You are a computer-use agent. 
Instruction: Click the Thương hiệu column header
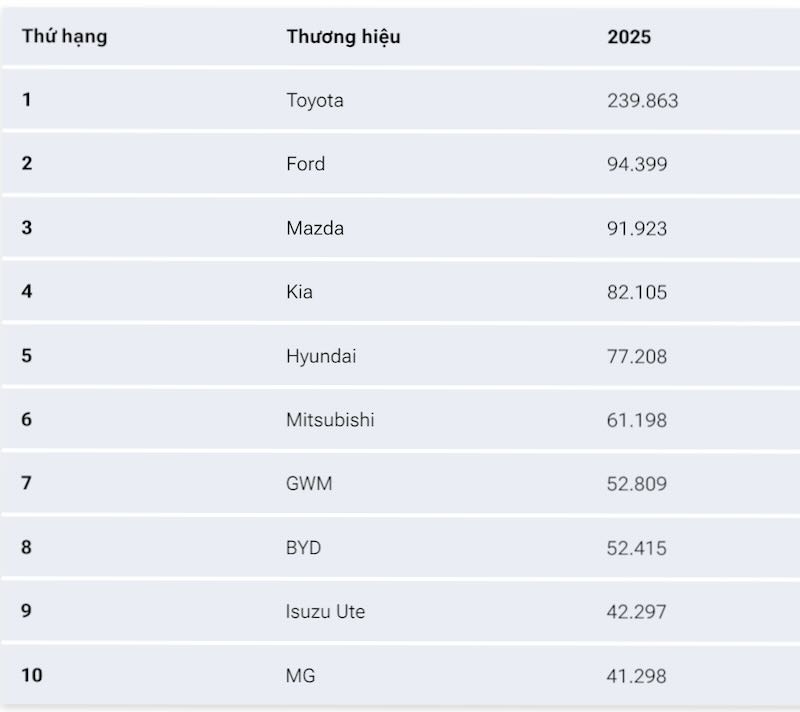(x=343, y=37)
